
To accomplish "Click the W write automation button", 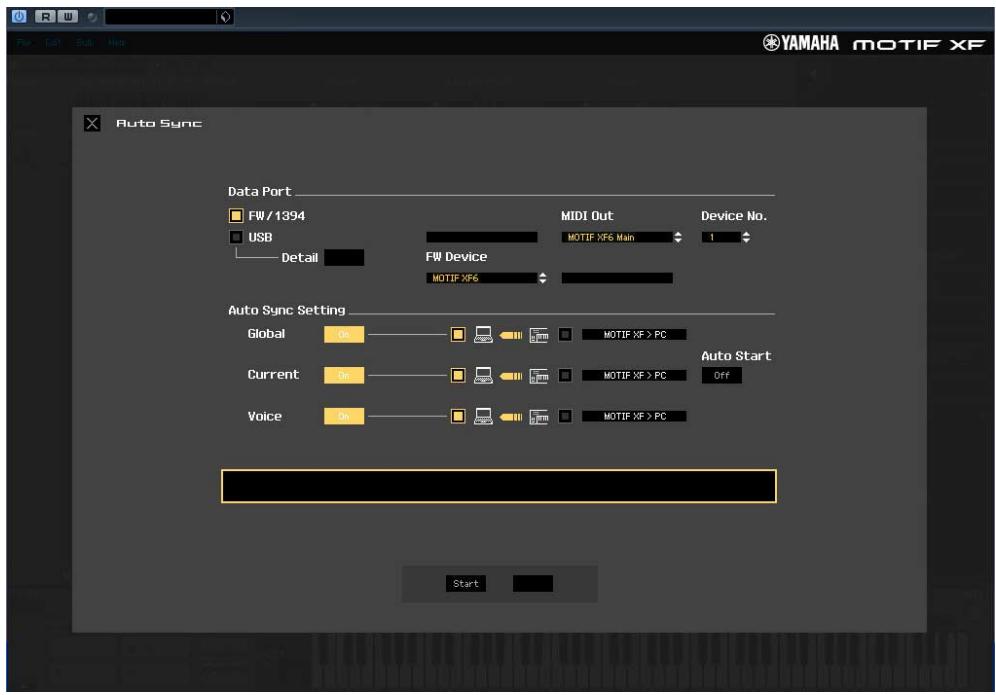I will [x=68, y=17].
